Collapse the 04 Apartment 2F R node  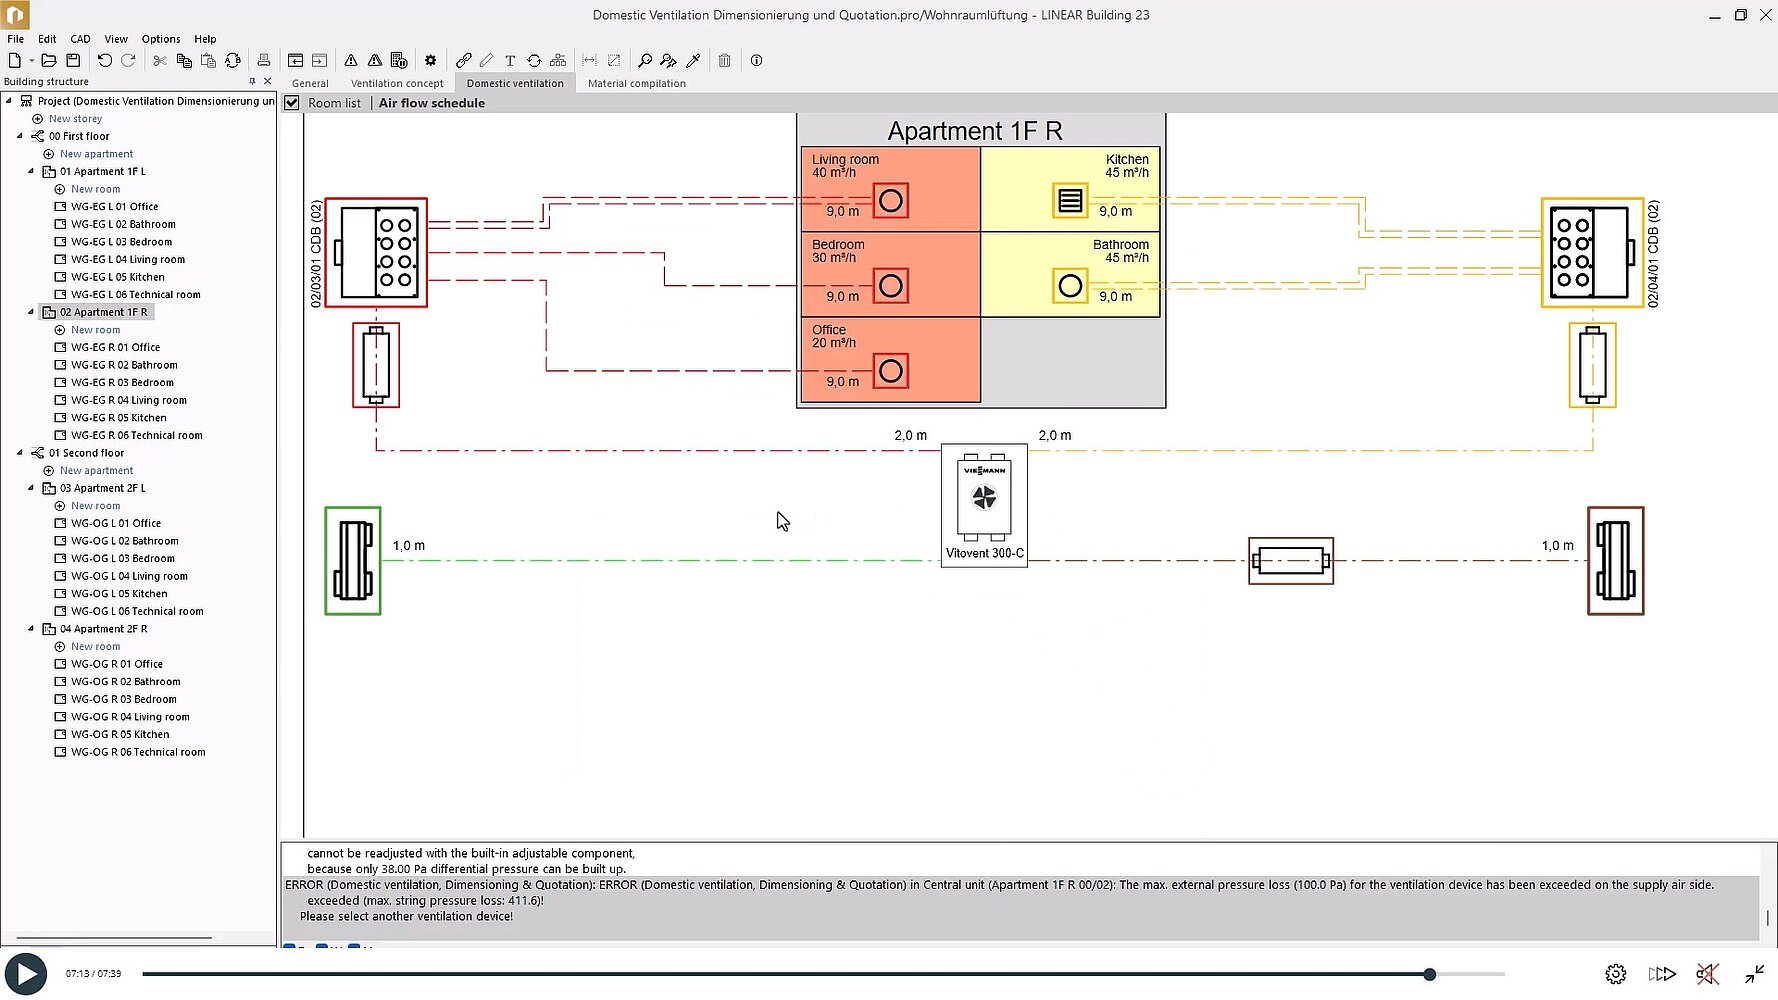pos(31,629)
